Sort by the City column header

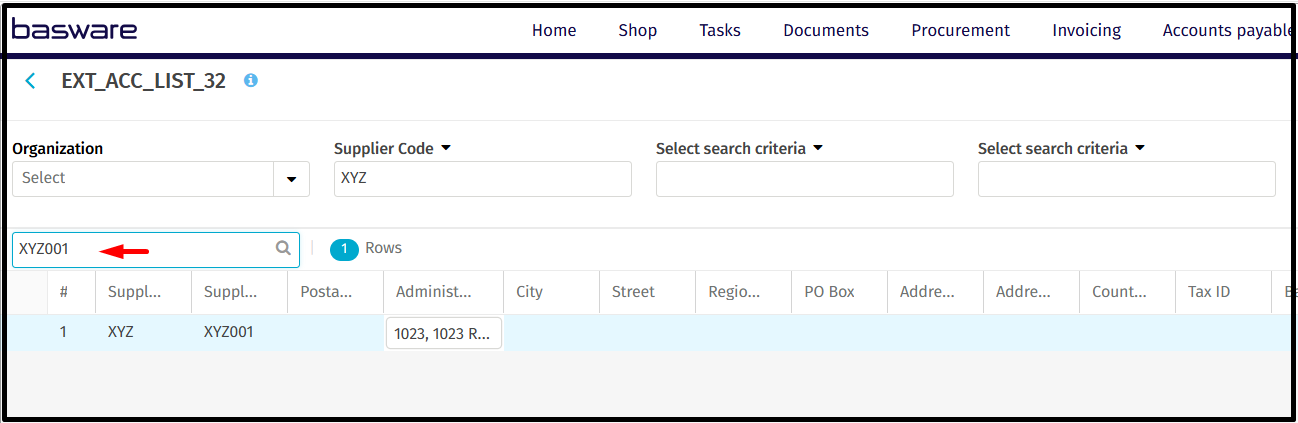point(529,292)
